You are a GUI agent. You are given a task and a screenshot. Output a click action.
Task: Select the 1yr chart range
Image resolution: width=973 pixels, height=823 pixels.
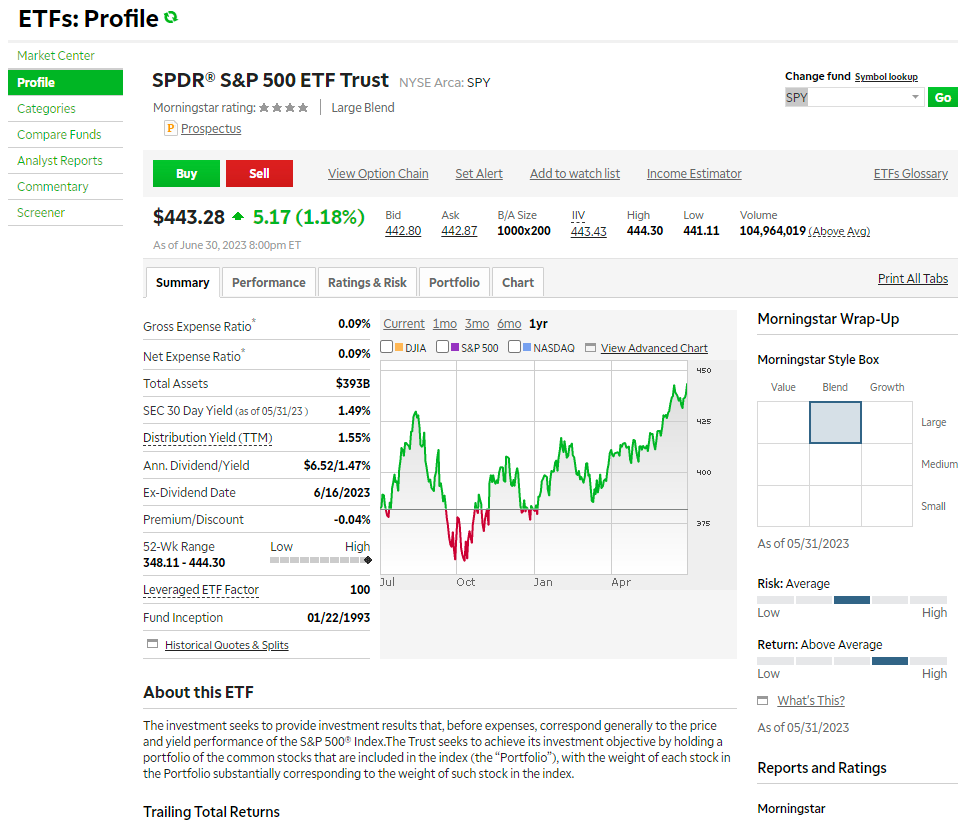coord(538,323)
